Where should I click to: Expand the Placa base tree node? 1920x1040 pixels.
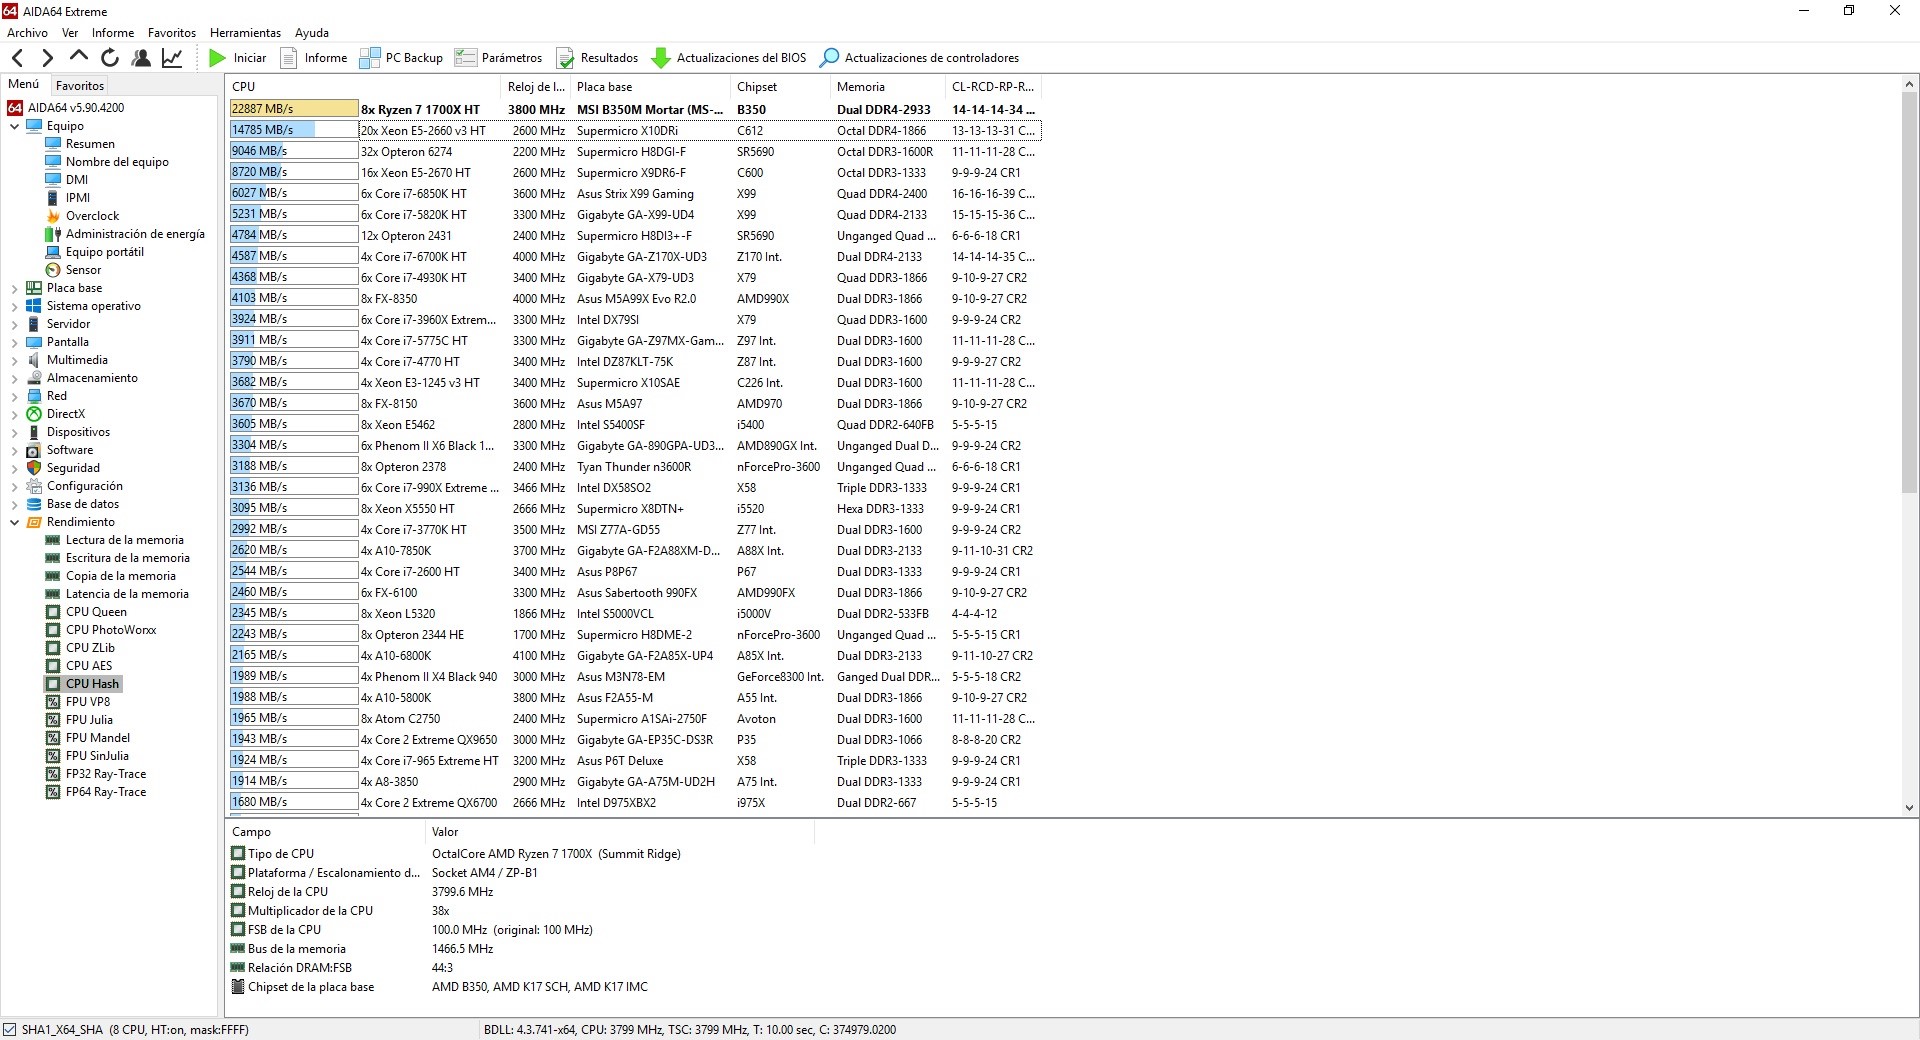(15, 288)
